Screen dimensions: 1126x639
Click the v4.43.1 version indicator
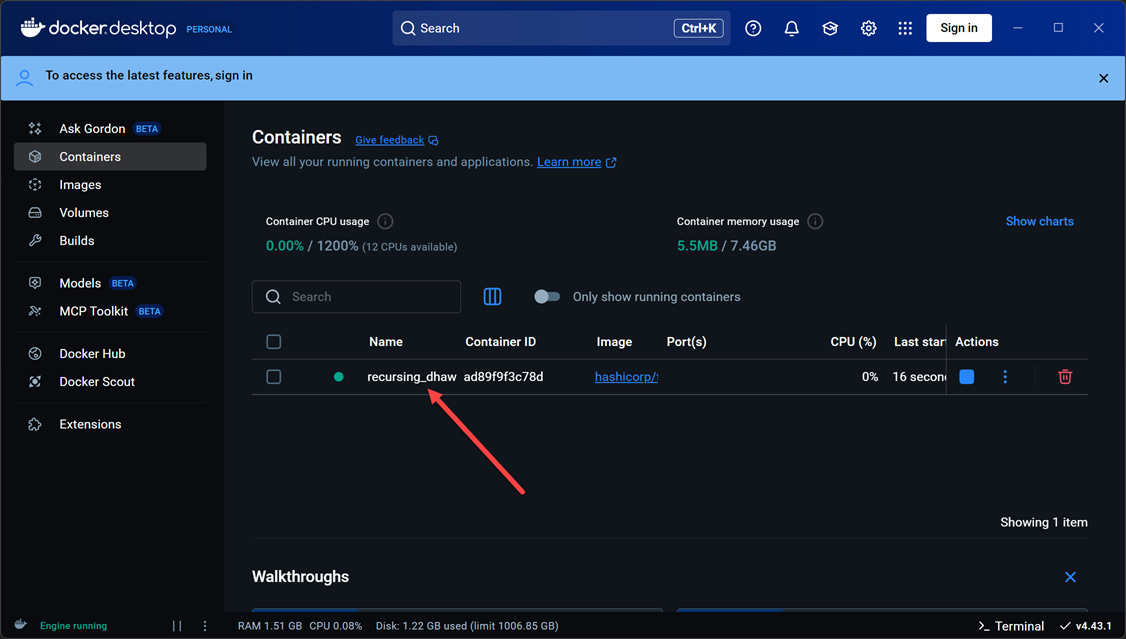[x=1086, y=626]
